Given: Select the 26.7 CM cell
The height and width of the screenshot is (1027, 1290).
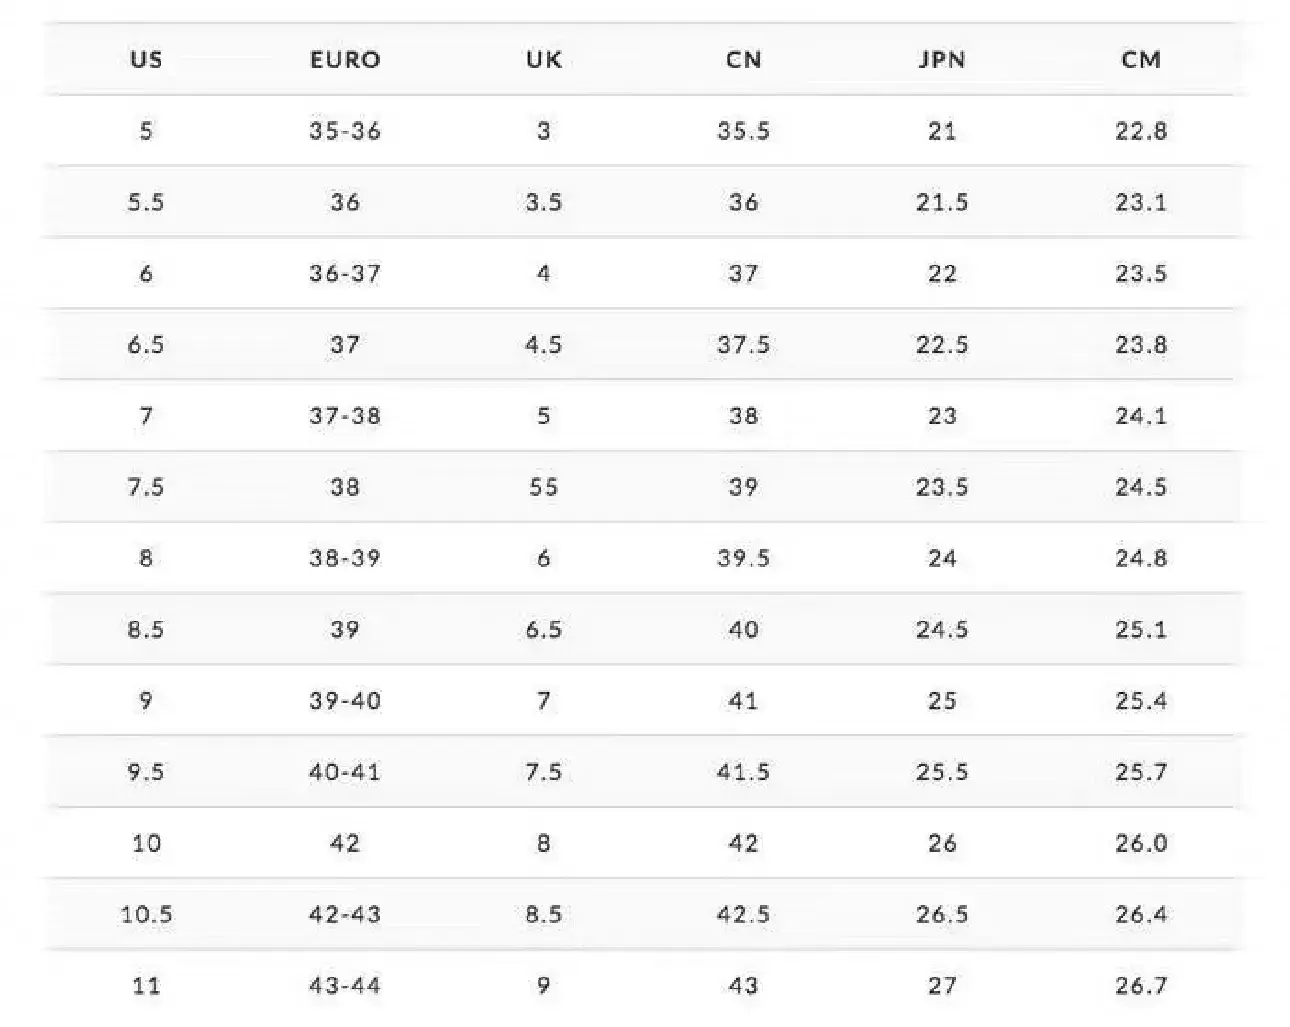Looking at the screenshot, I should (x=1141, y=986).
